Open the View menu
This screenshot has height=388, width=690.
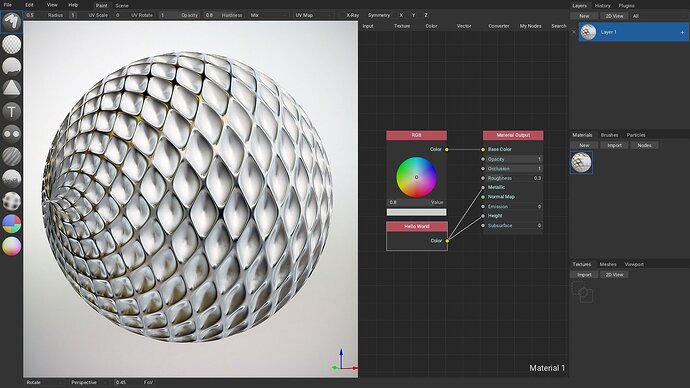point(52,5)
